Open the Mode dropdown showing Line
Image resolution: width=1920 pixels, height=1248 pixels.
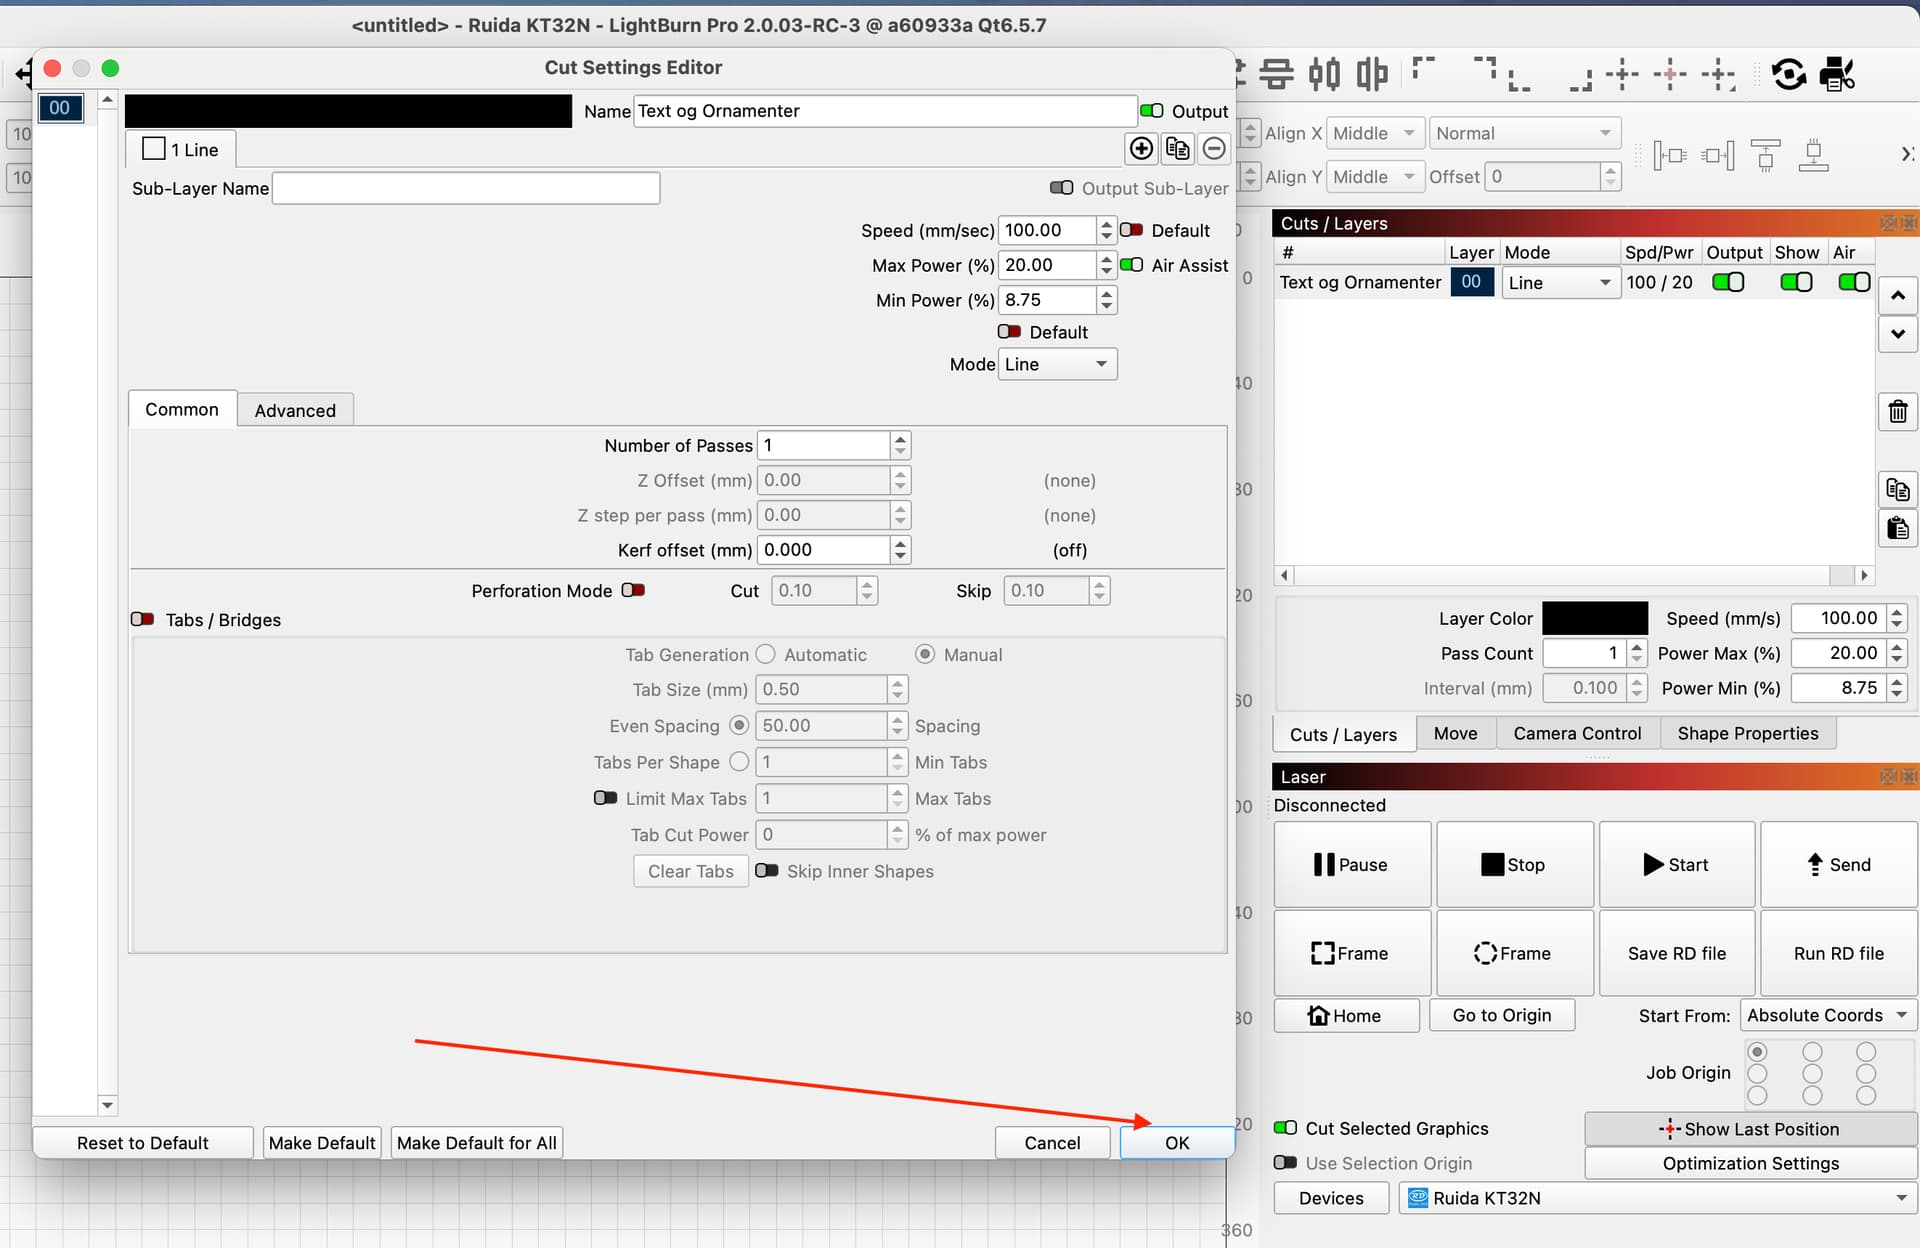(x=1056, y=364)
